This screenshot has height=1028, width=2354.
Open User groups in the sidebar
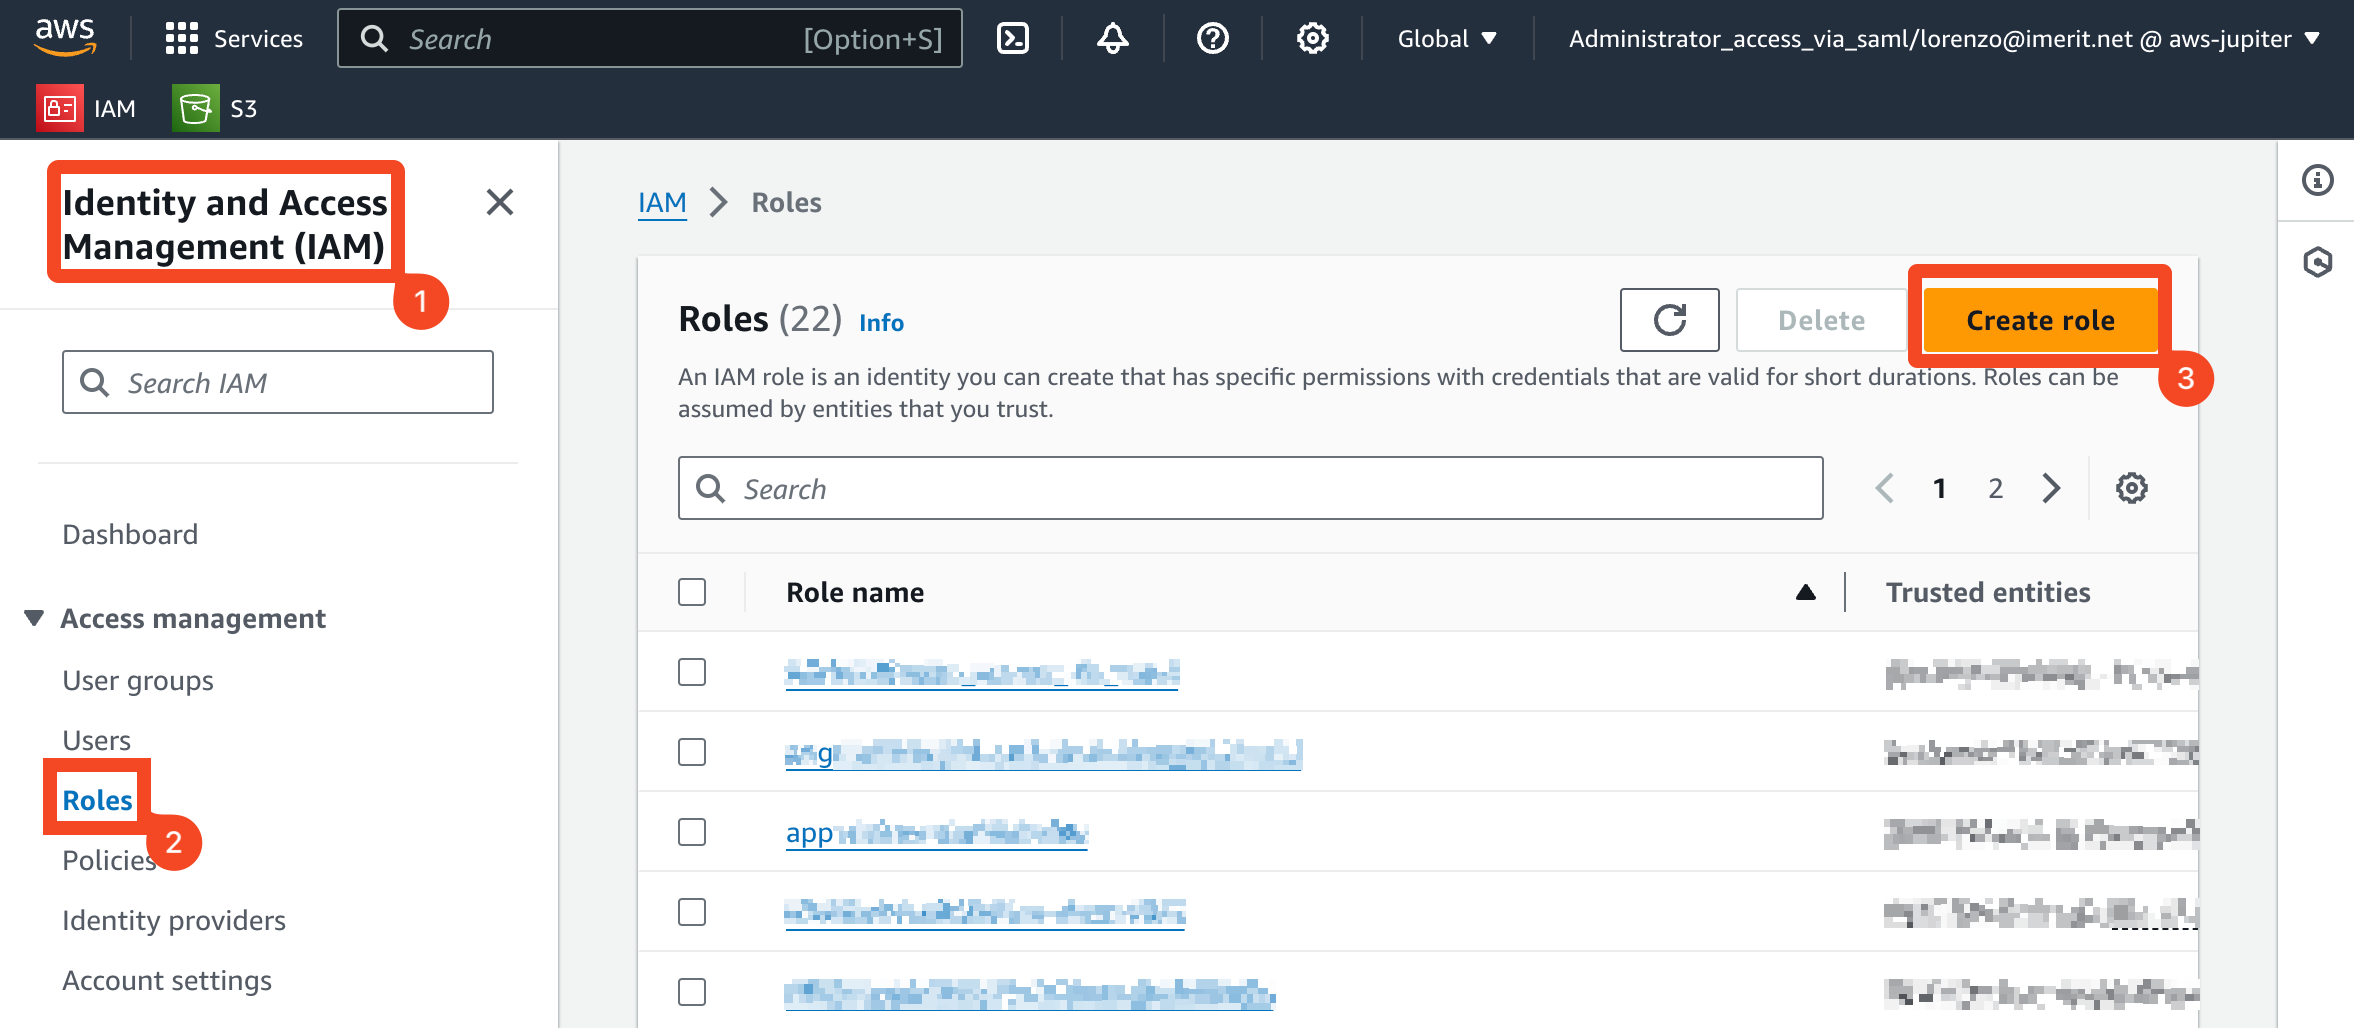click(138, 680)
